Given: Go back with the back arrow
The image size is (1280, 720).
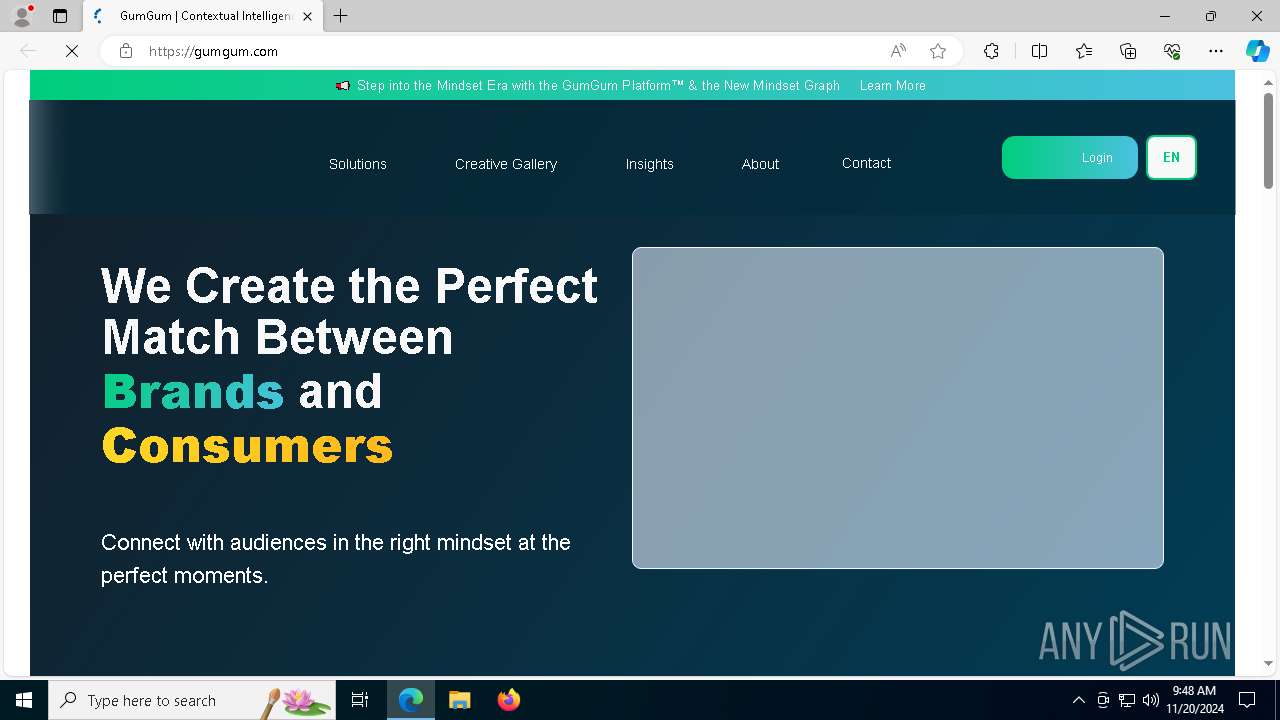Looking at the screenshot, I should pos(28,51).
